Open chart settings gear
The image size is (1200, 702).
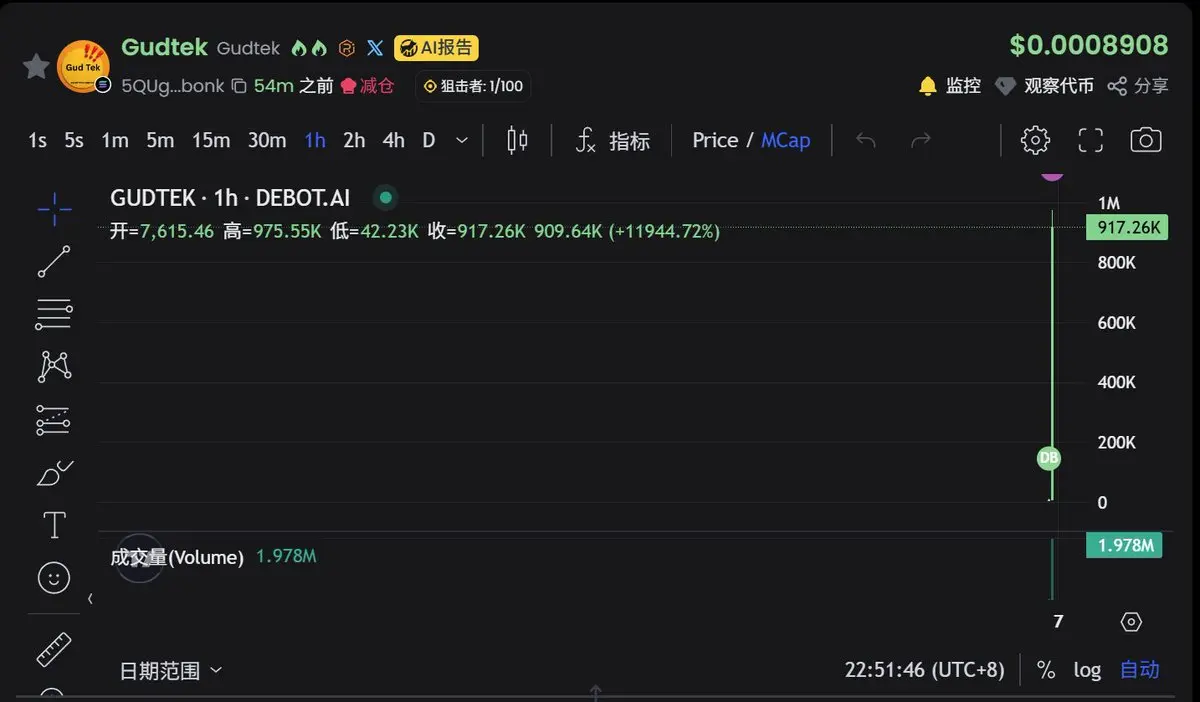1035,141
